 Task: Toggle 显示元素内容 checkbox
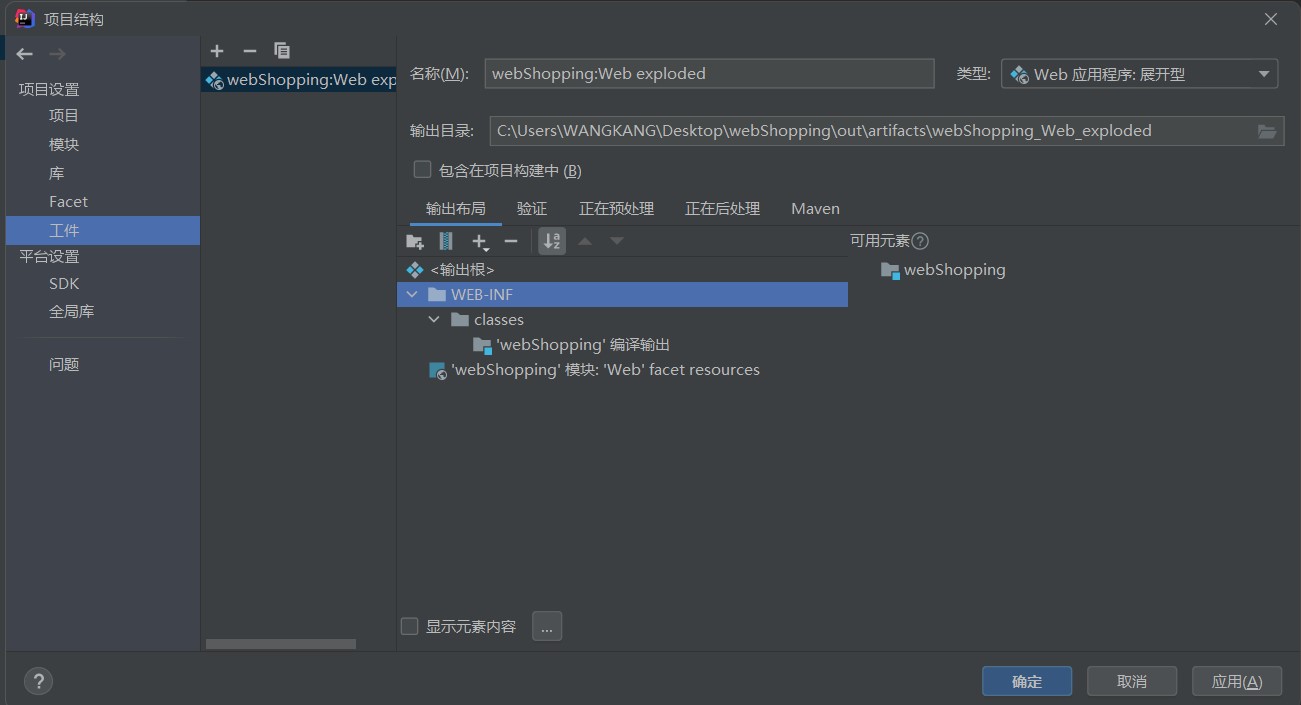[x=409, y=626]
